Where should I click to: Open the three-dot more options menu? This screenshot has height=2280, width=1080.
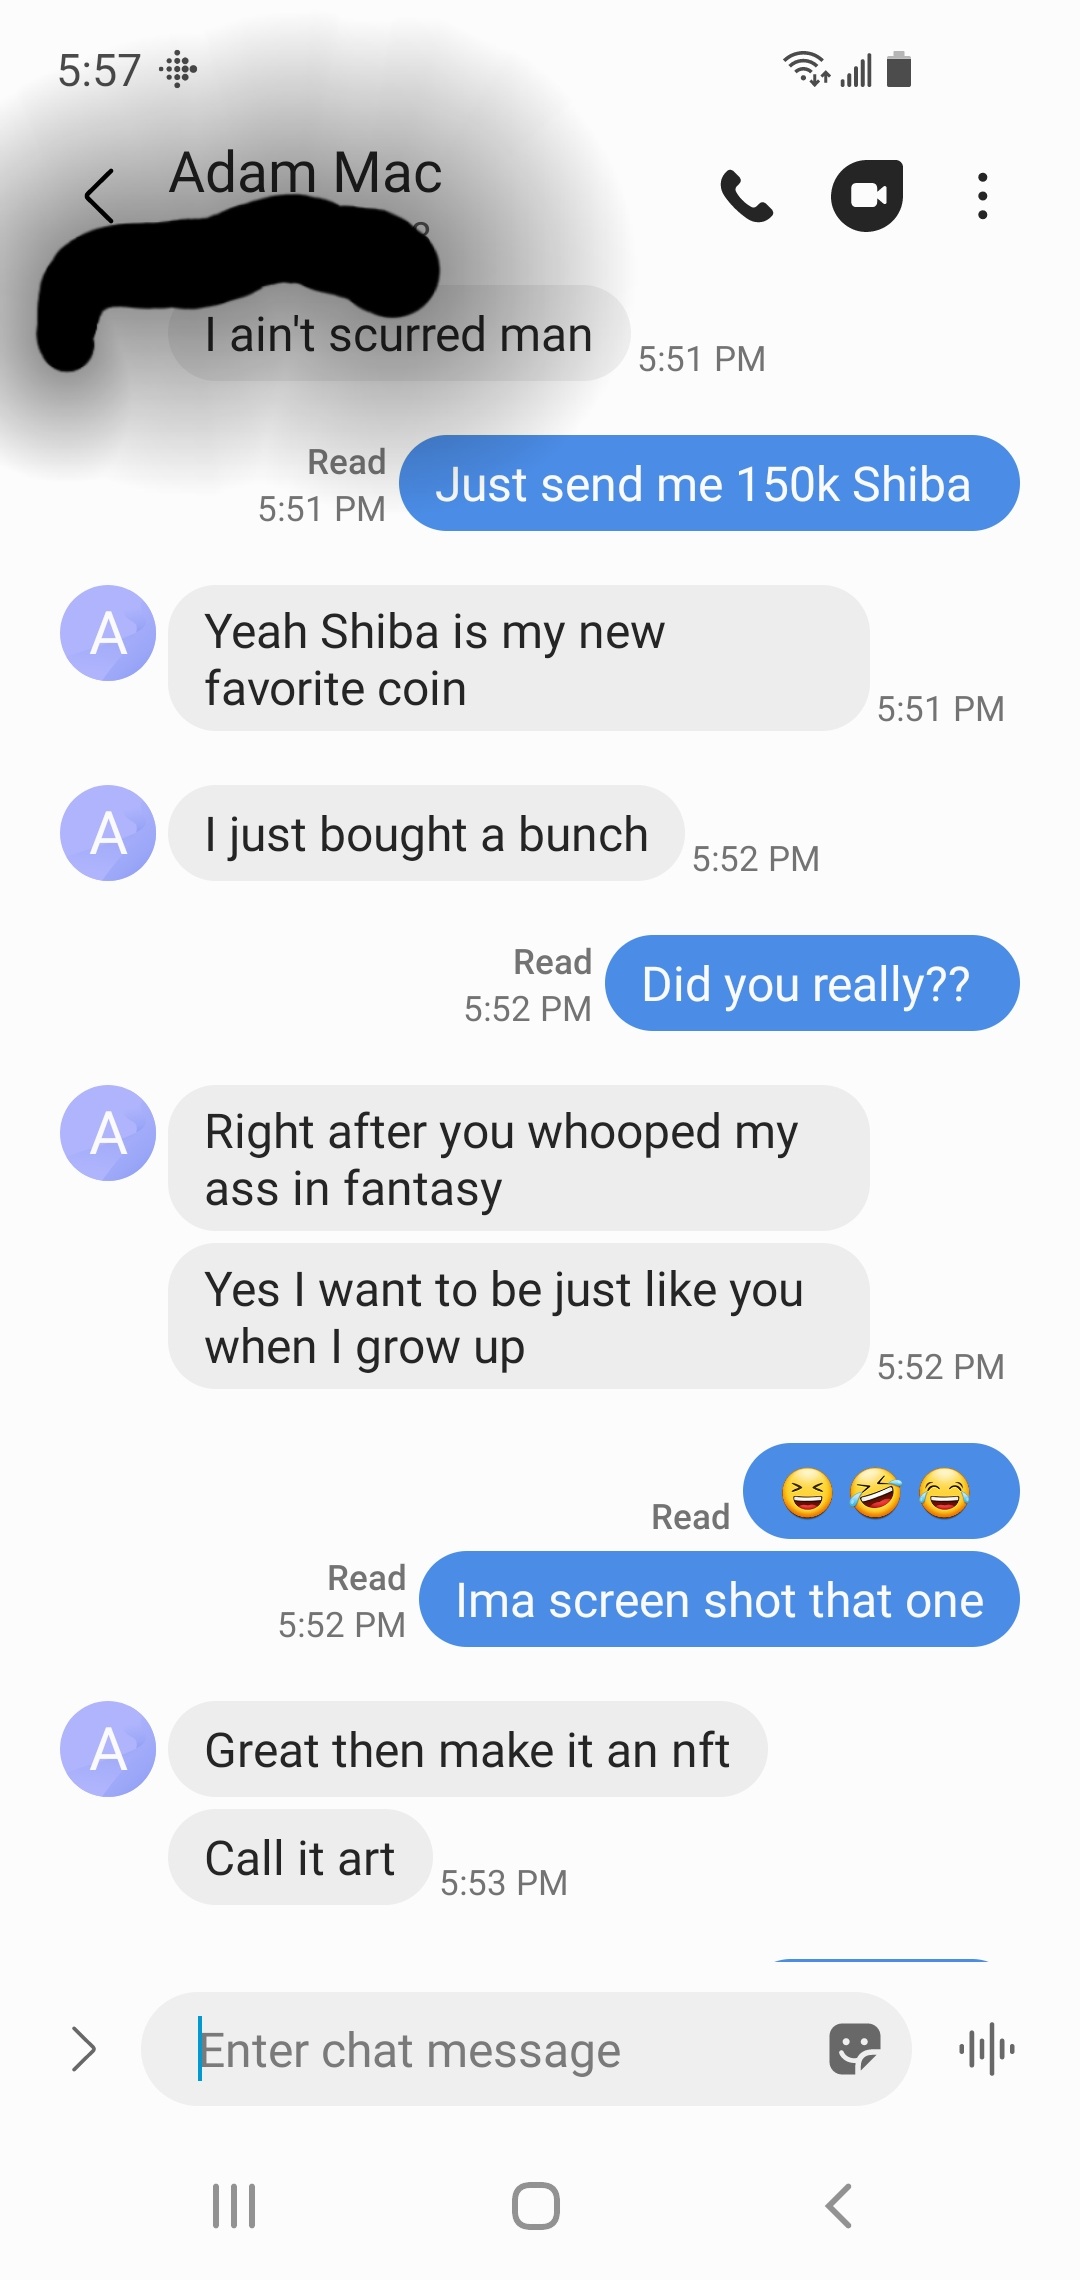click(983, 196)
